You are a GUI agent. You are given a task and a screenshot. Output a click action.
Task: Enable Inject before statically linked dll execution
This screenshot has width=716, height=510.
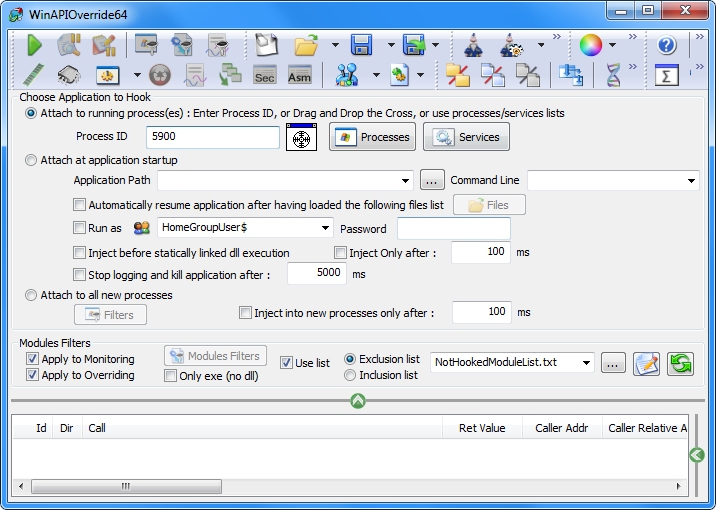click(79, 252)
